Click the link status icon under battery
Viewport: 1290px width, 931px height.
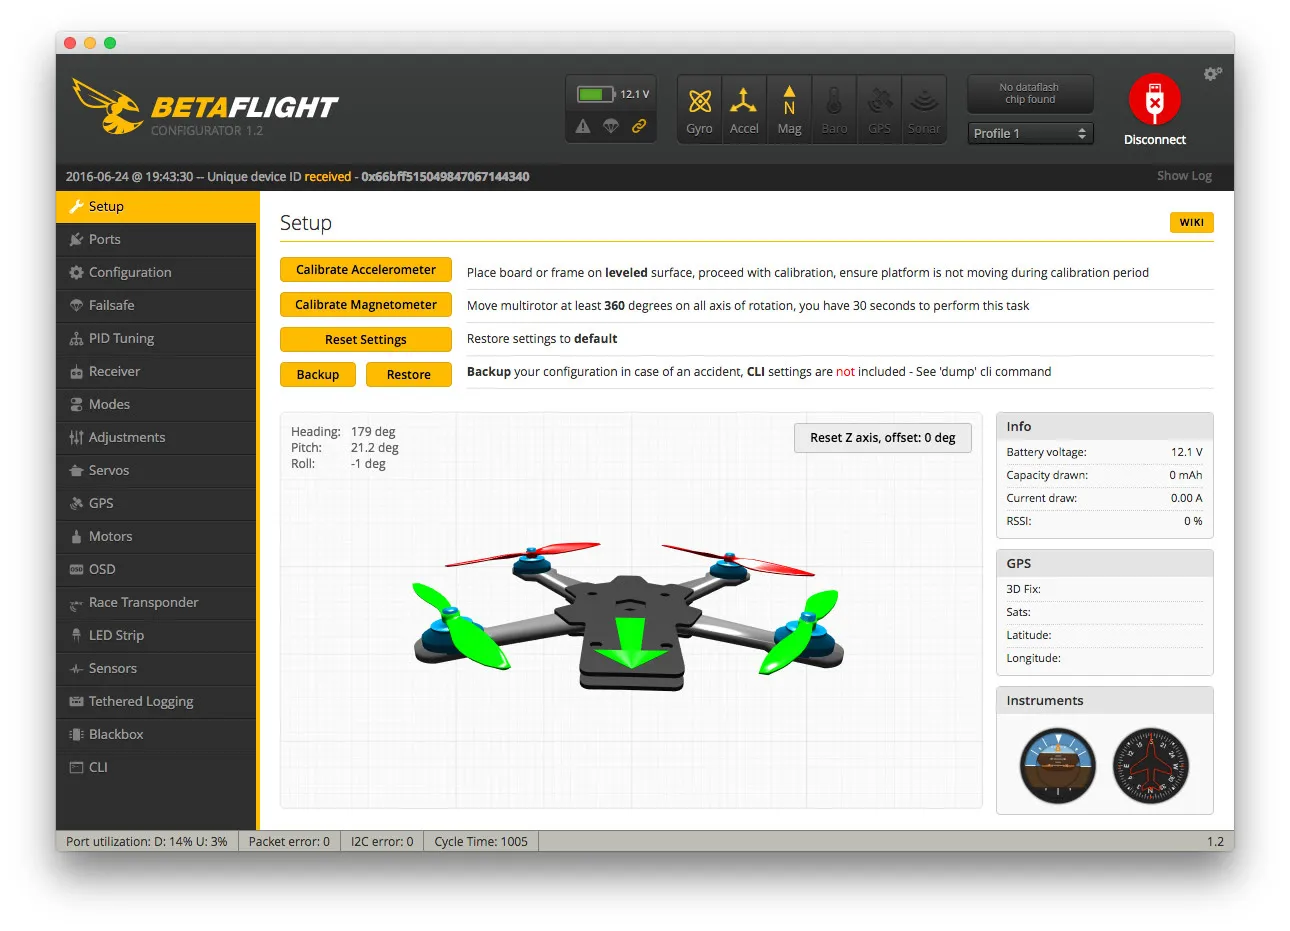pos(638,126)
